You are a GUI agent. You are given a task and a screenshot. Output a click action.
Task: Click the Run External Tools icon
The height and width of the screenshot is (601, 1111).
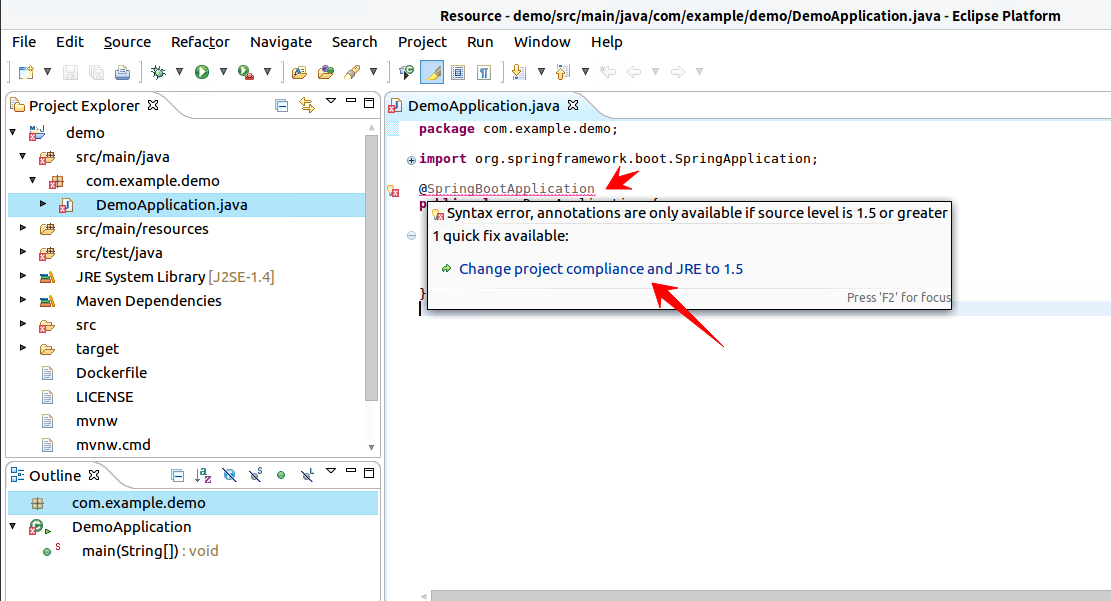click(246, 72)
